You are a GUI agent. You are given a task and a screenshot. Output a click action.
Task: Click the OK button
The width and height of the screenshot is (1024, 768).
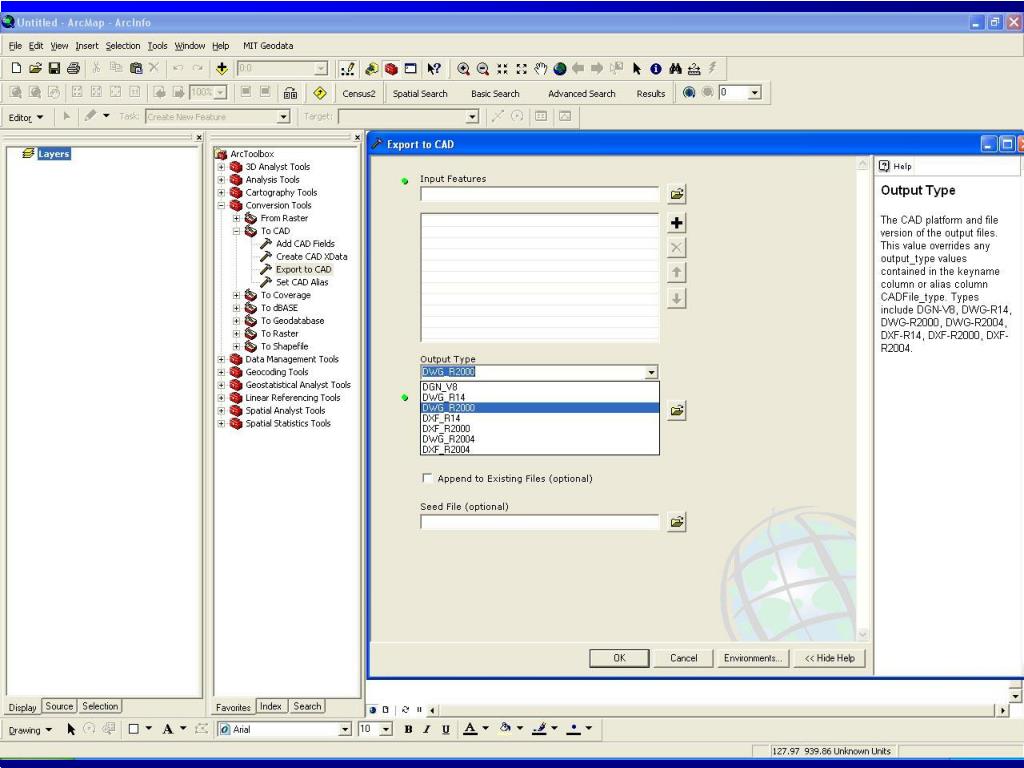click(x=619, y=658)
